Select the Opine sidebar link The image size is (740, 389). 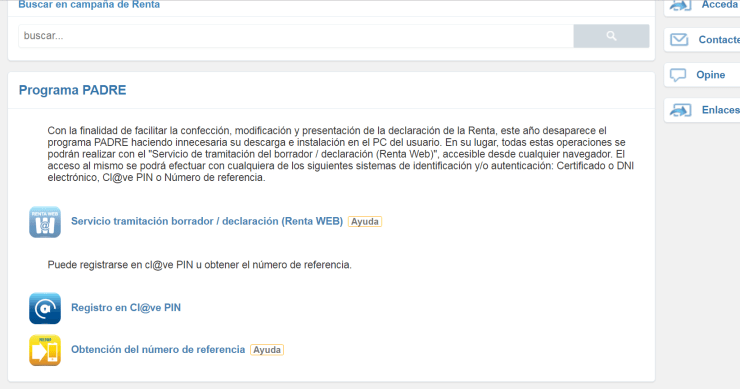pos(711,75)
